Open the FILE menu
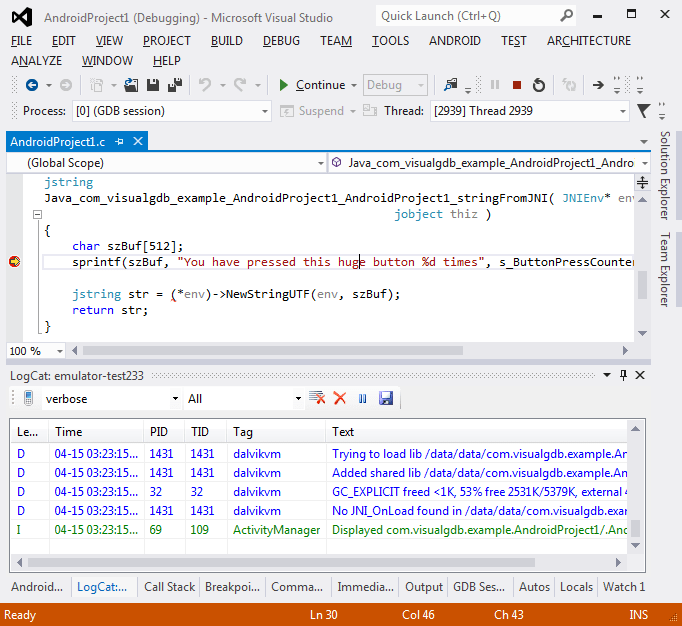Image resolution: width=682 pixels, height=626 pixels. pyautogui.click(x=21, y=41)
